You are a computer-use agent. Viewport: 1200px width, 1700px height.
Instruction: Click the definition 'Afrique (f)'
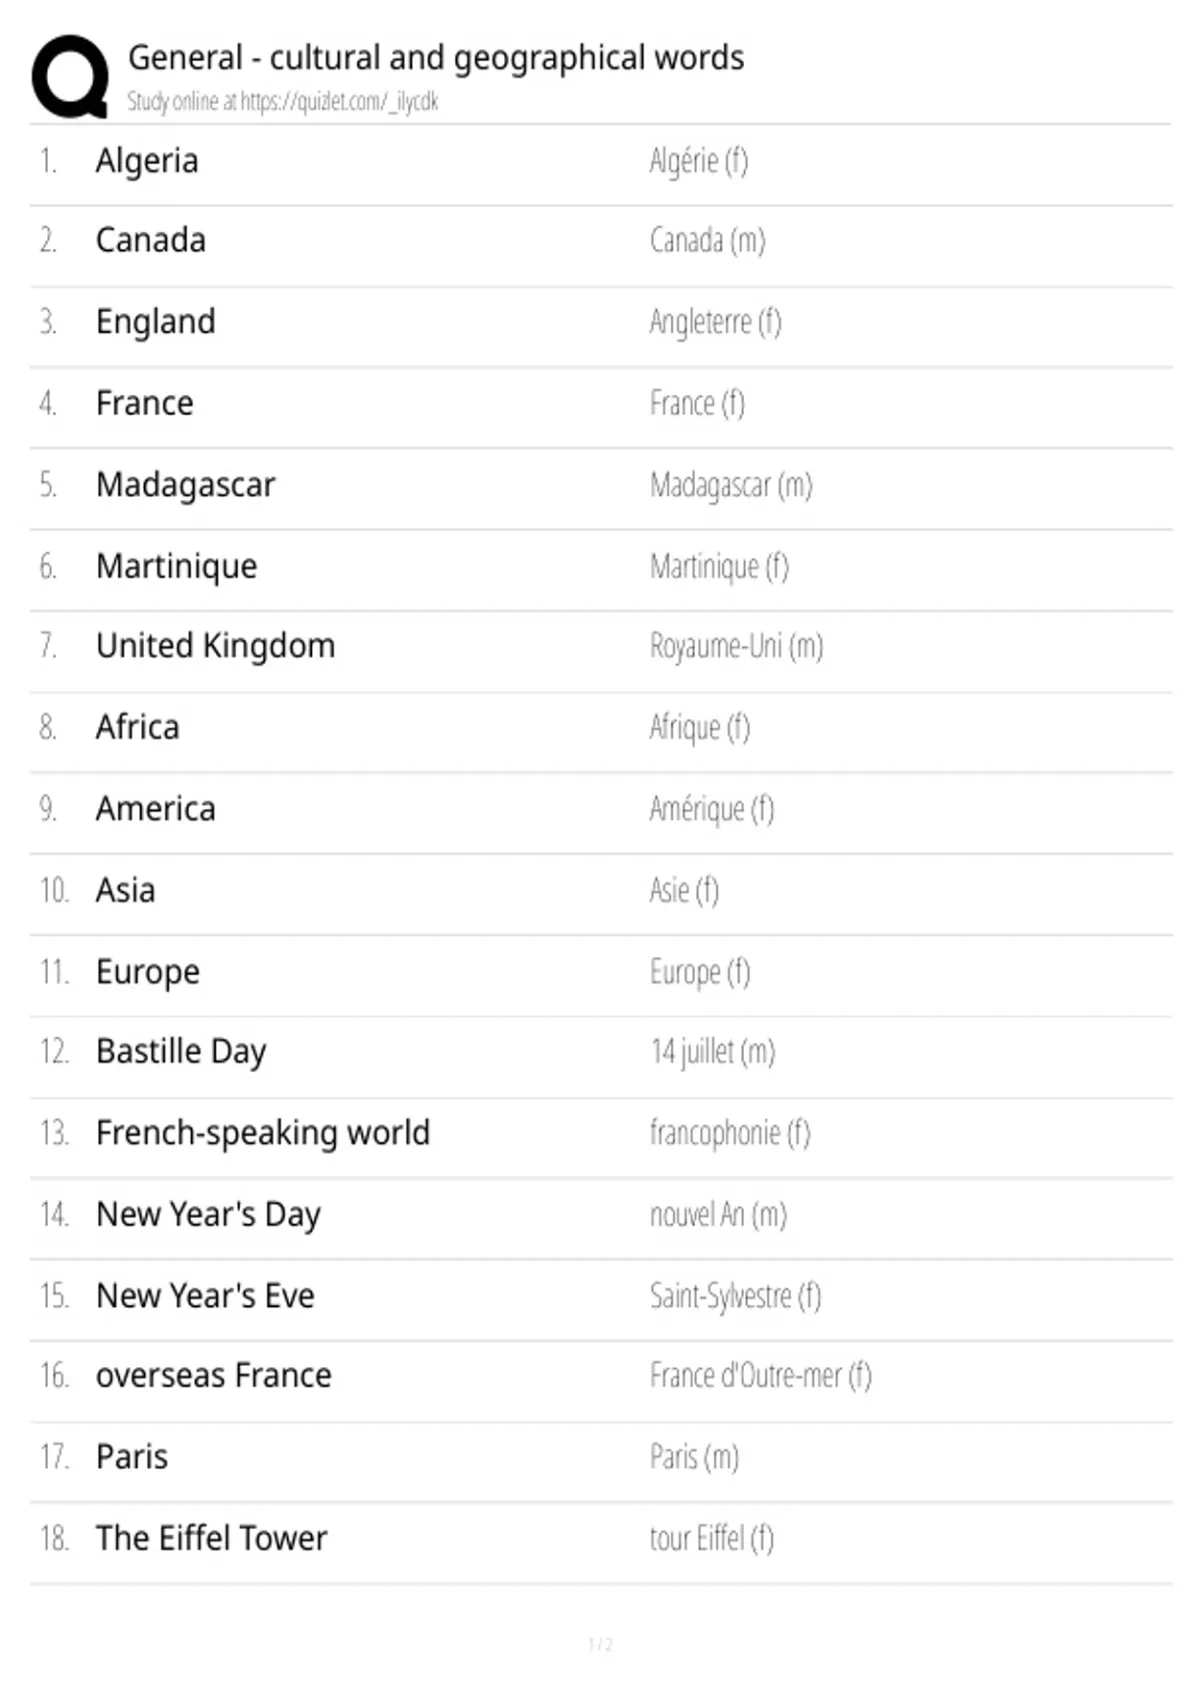pos(699,728)
